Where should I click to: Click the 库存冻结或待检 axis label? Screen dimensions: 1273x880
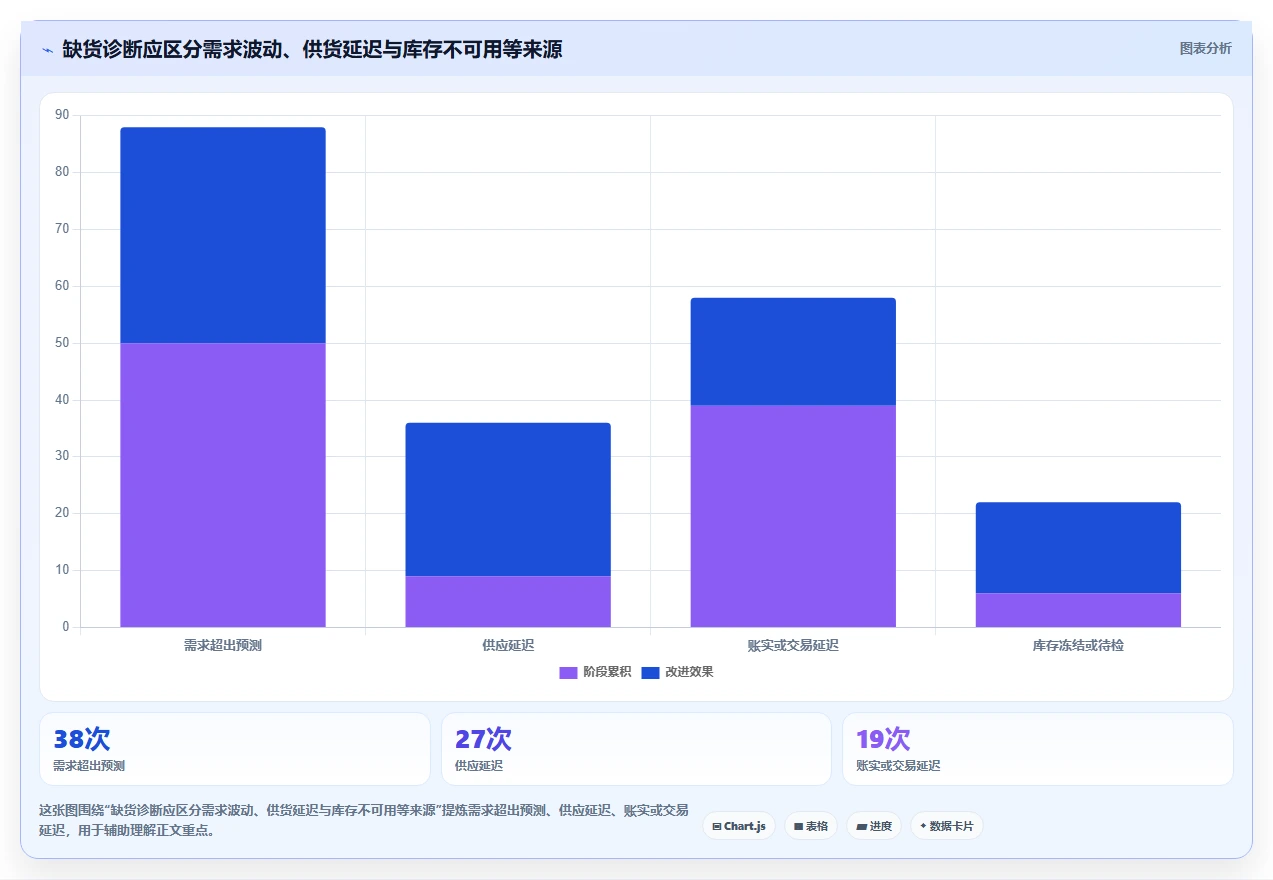1078,646
